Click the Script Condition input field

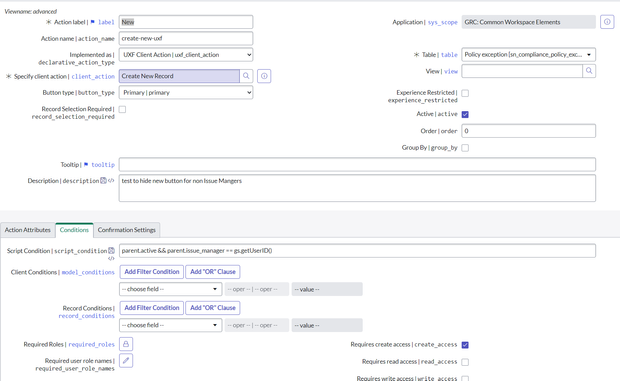coord(357,251)
